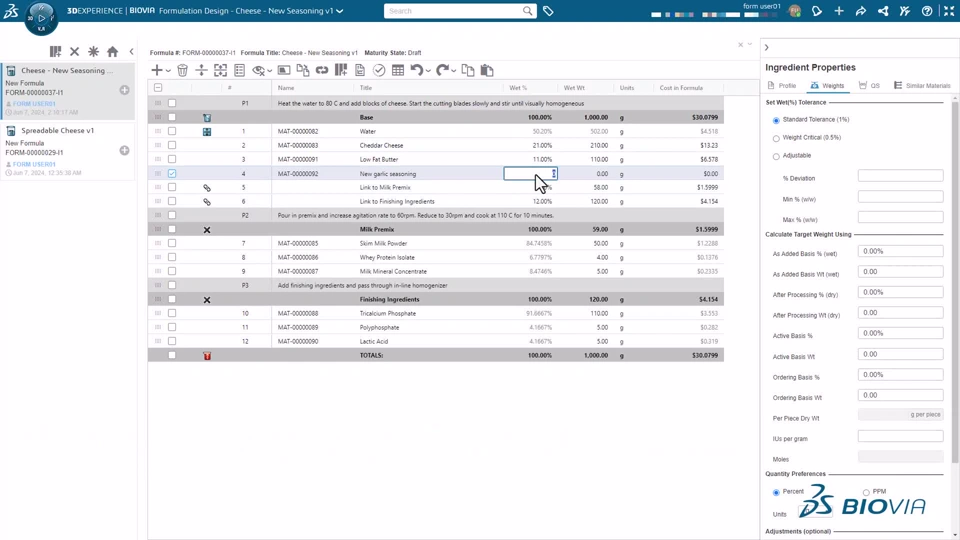This screenshot has height=540, width=960.
Task: Open the formula title dropdown in header
Action: pos(340,11)
